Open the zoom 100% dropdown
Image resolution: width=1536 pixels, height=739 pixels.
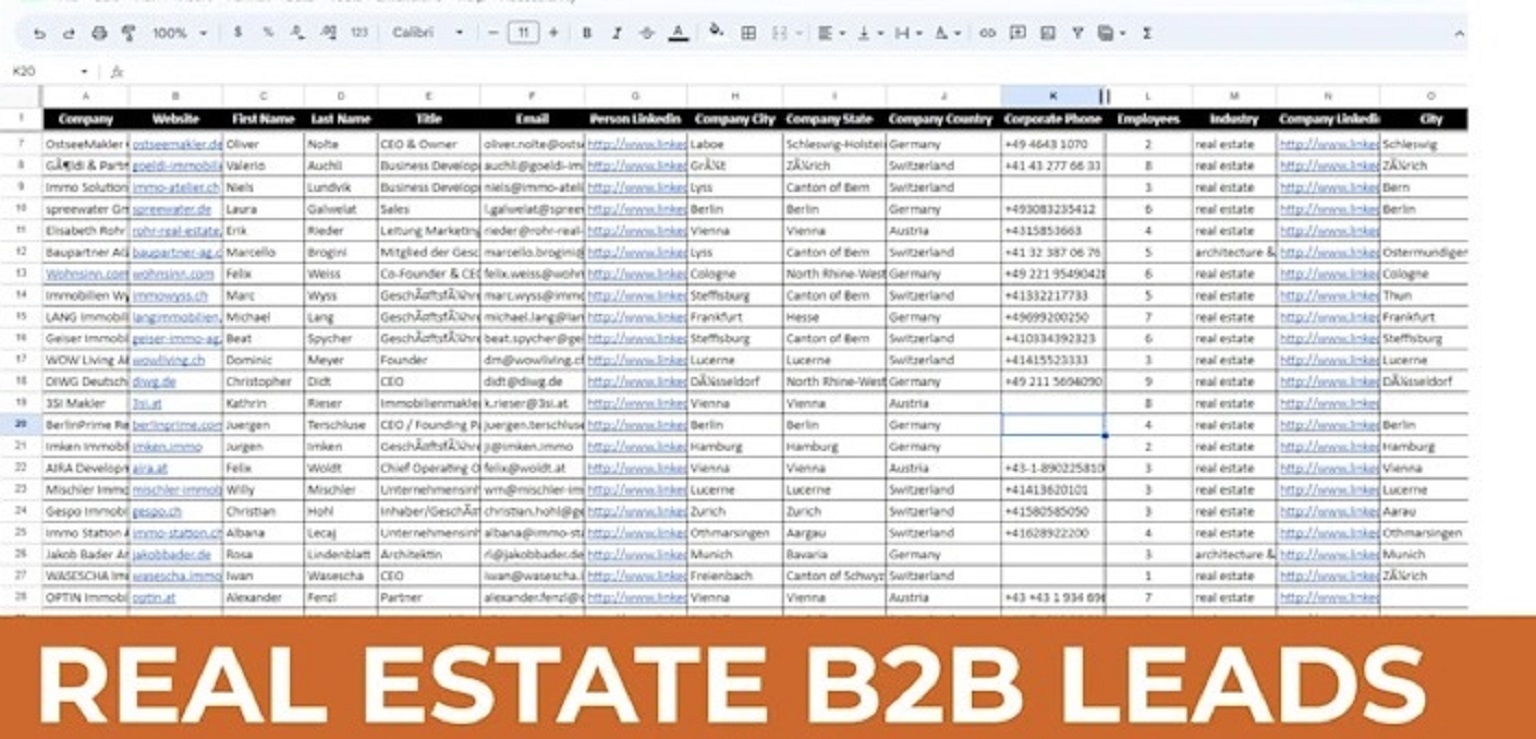pyautogui.click(x=179, y=33)
